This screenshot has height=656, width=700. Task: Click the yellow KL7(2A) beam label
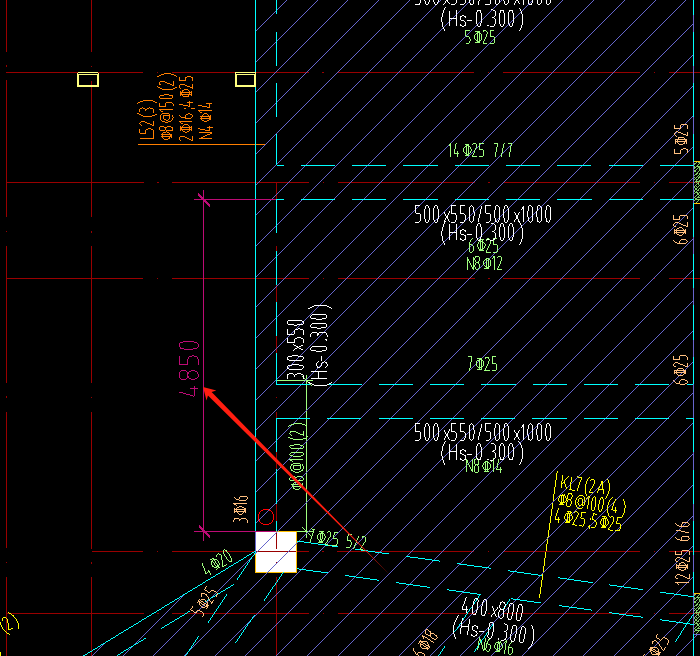585,485
